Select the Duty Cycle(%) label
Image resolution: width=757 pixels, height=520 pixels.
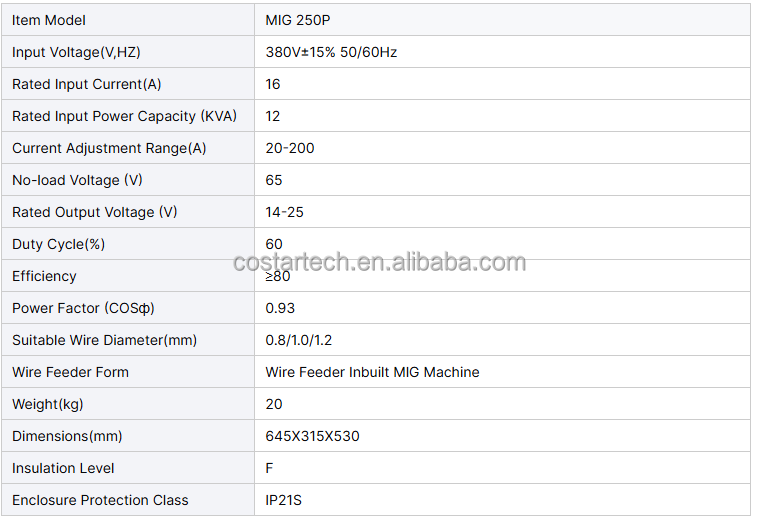click(59, 244)
